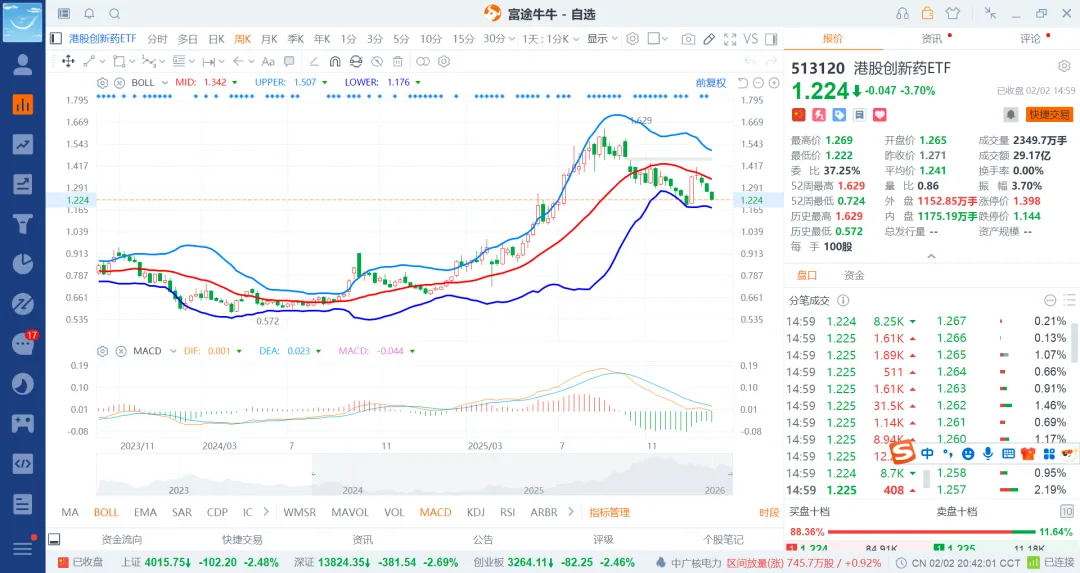Open 指标管理 indicator management link
Screen dimensions: 1080x573
609,512
